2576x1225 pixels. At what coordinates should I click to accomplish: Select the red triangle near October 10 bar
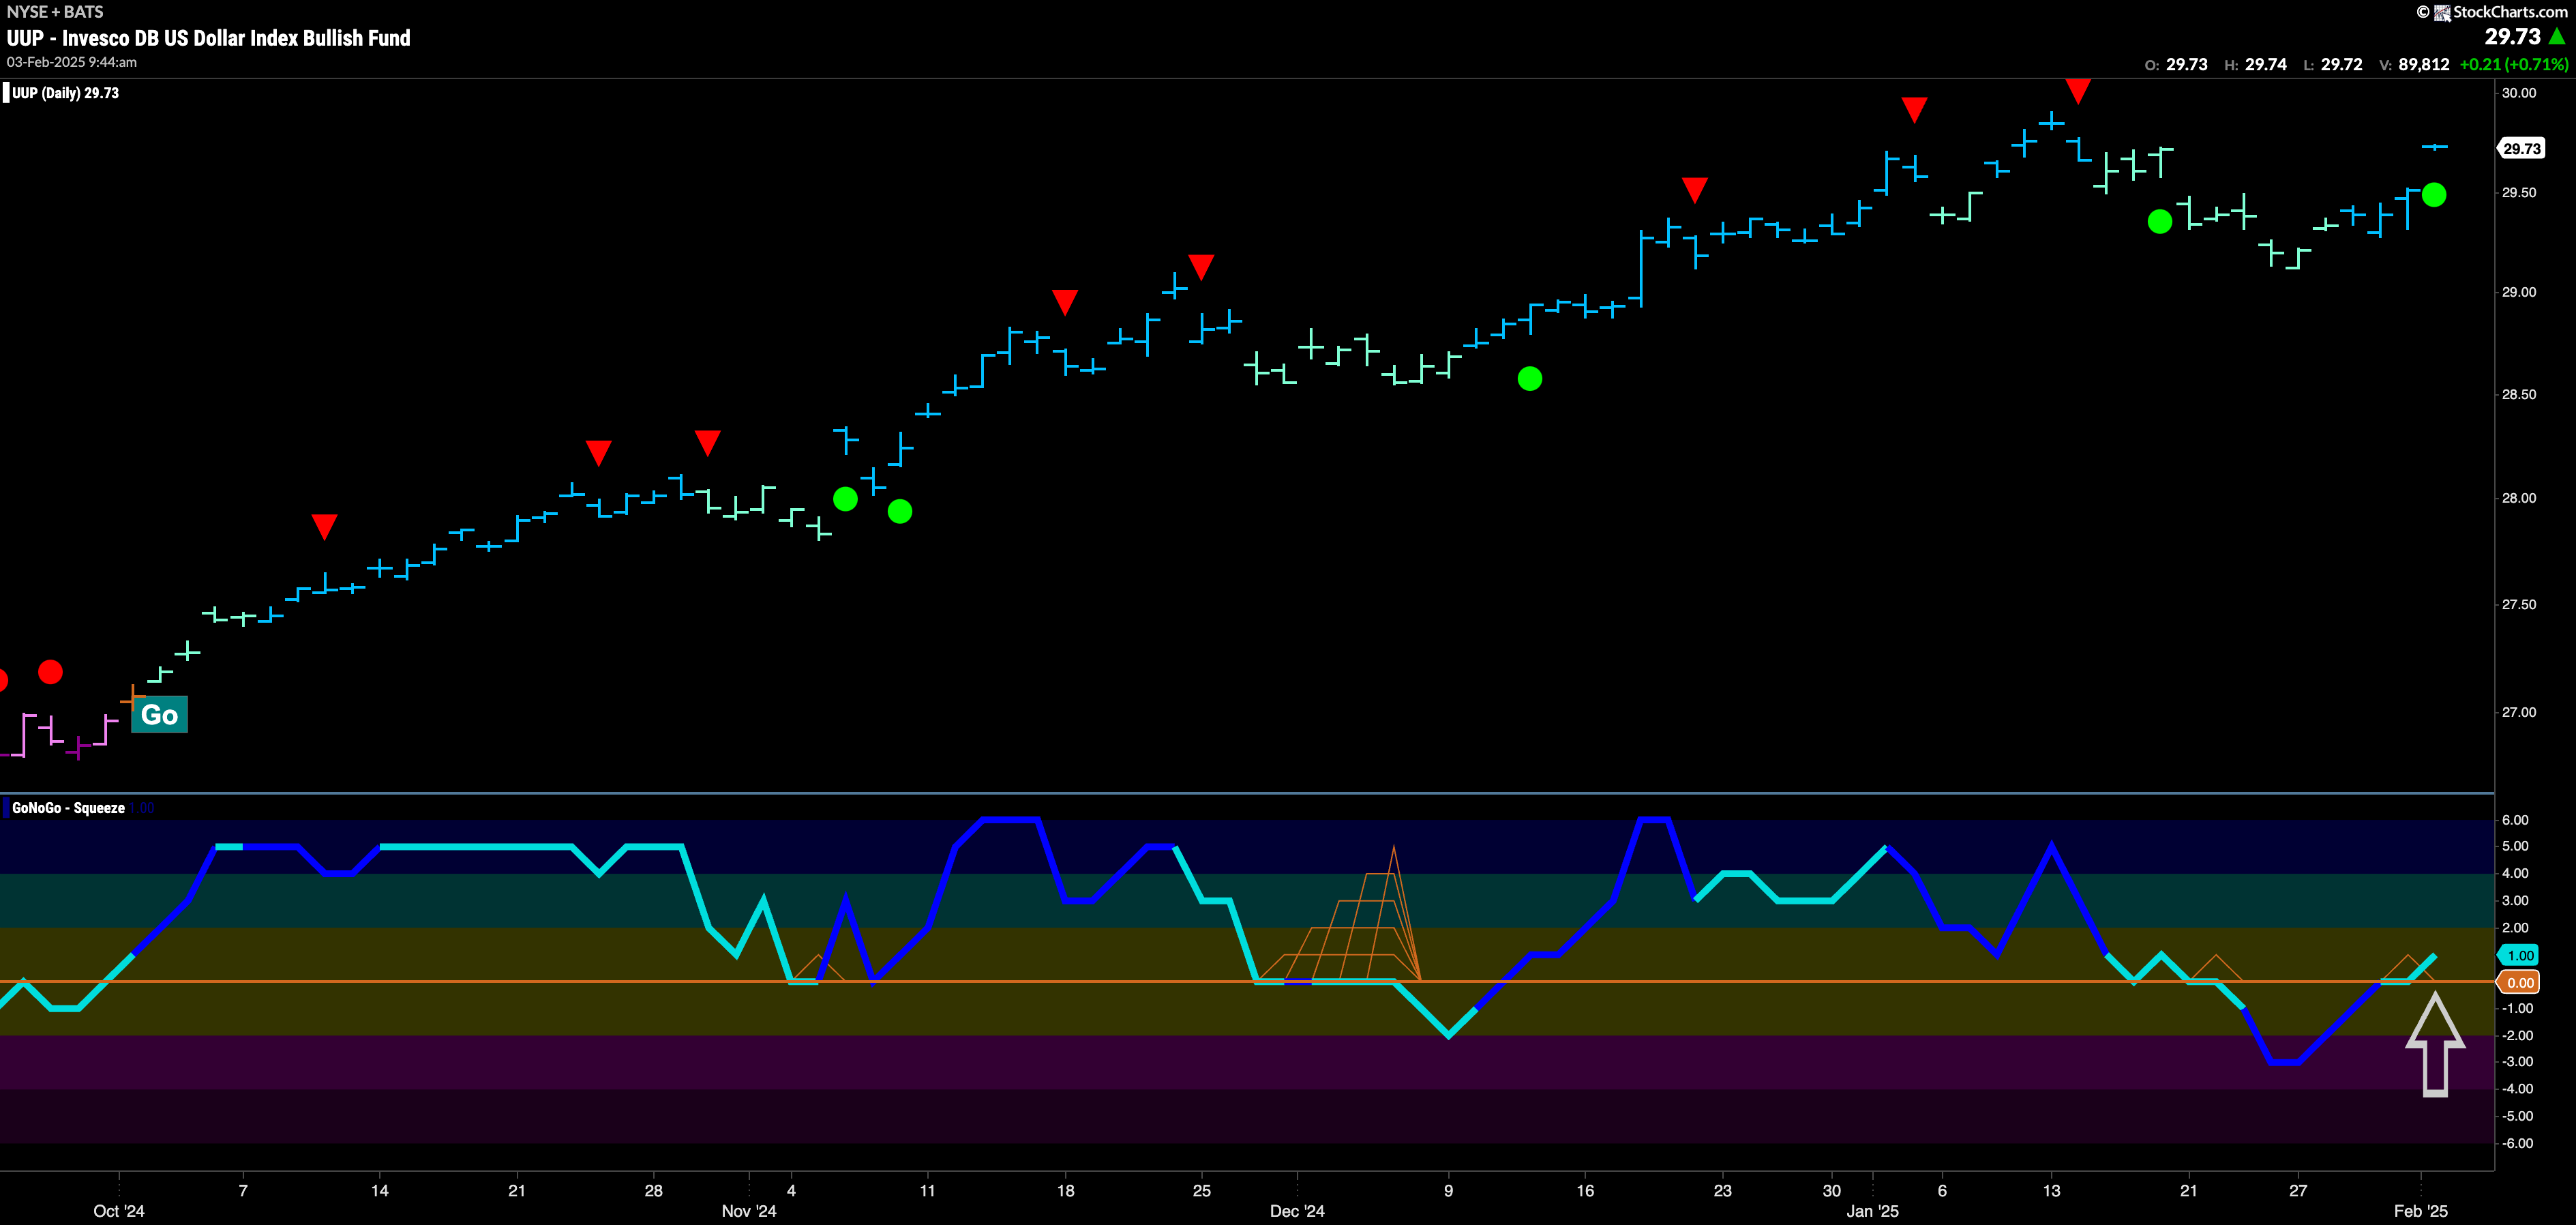324,527
